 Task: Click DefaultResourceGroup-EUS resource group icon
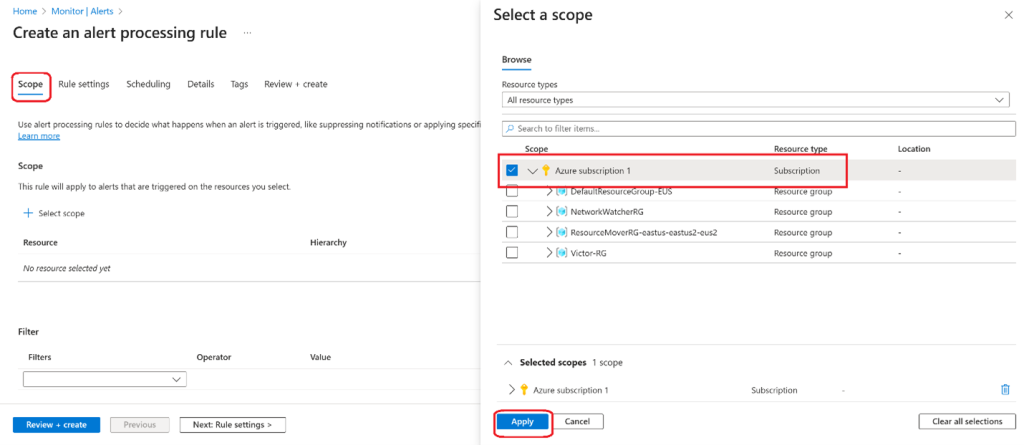(562, 192)
